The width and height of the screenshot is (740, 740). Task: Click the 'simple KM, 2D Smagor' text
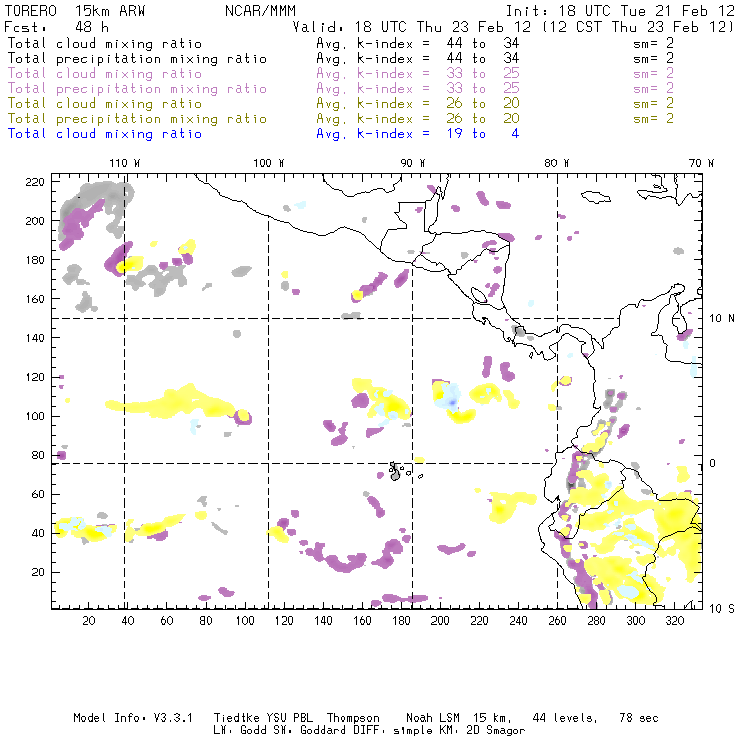[x=459, y=730]
